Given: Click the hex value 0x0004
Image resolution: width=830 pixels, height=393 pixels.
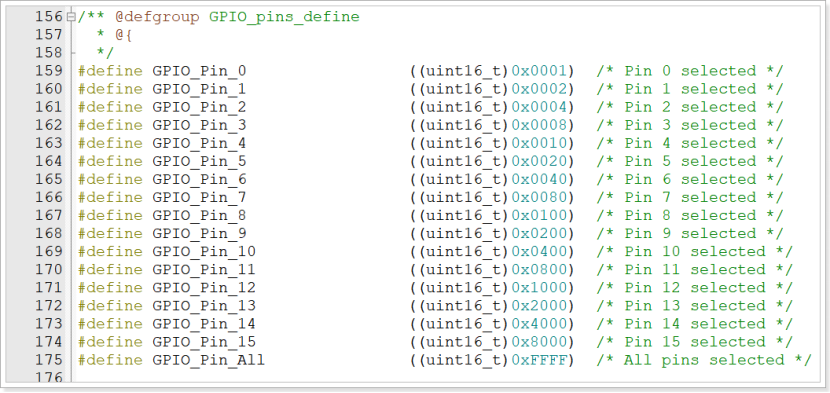Looking at the screenshot, I should [539, 107].
